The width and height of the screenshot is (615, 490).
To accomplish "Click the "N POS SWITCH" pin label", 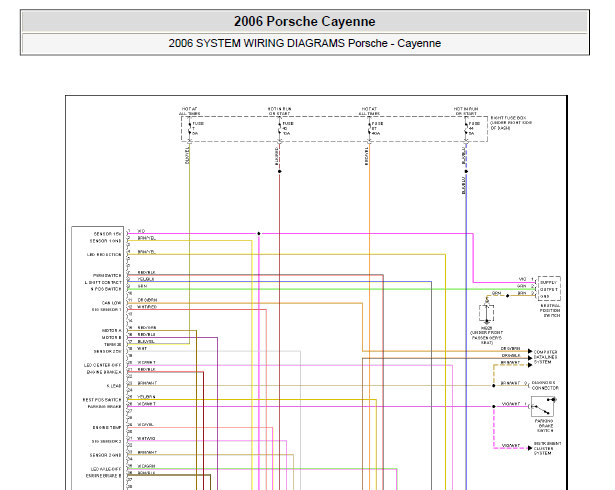I will [106, 289].
